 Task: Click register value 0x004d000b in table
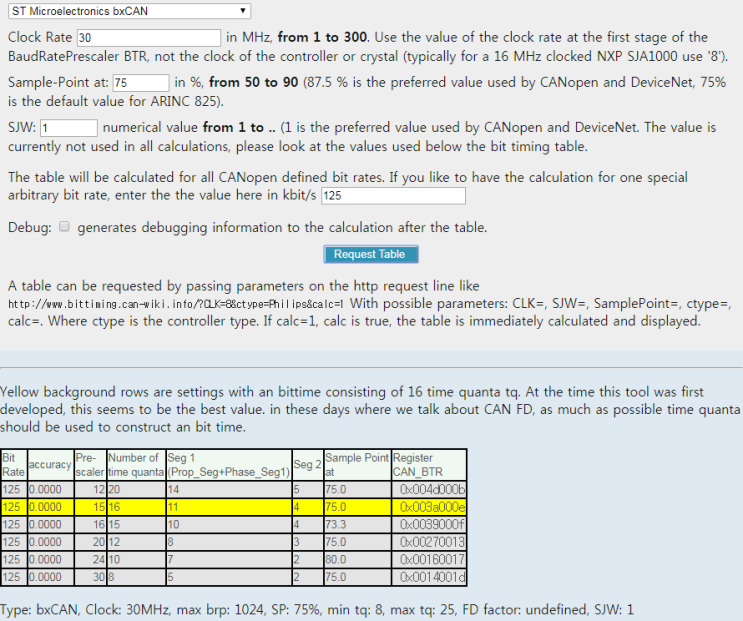(x=431, y=490)
